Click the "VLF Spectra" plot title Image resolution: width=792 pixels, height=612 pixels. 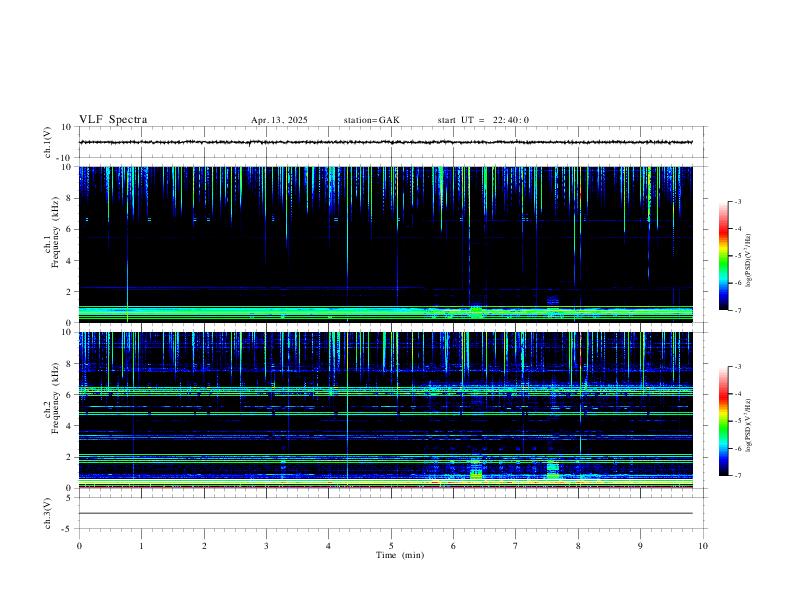click(x=113, y=120)
